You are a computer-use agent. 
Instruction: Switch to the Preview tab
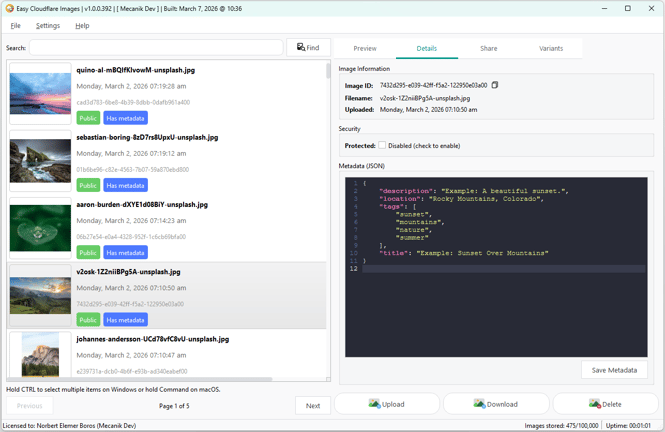(x=365, y=48)
